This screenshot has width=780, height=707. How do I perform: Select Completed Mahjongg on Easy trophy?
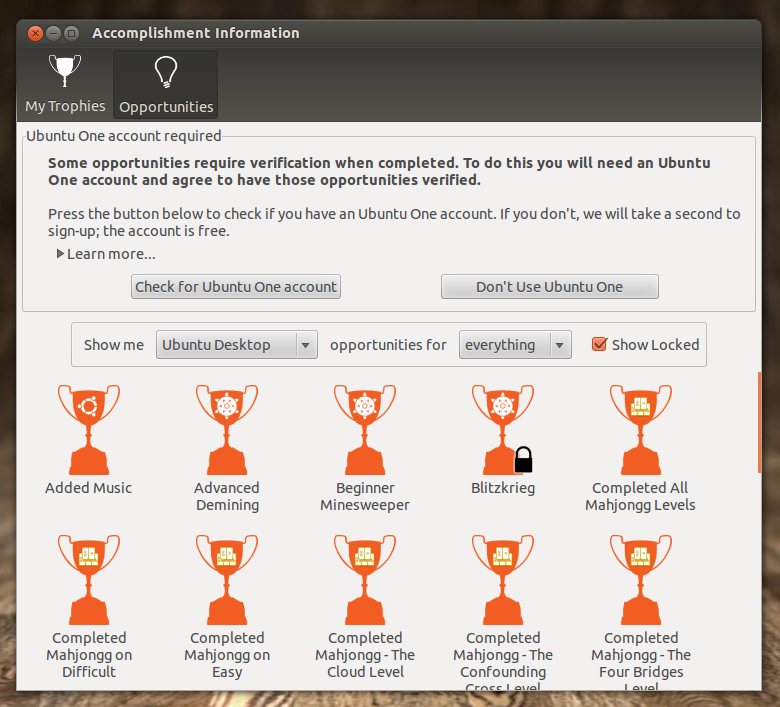[227, 579]
